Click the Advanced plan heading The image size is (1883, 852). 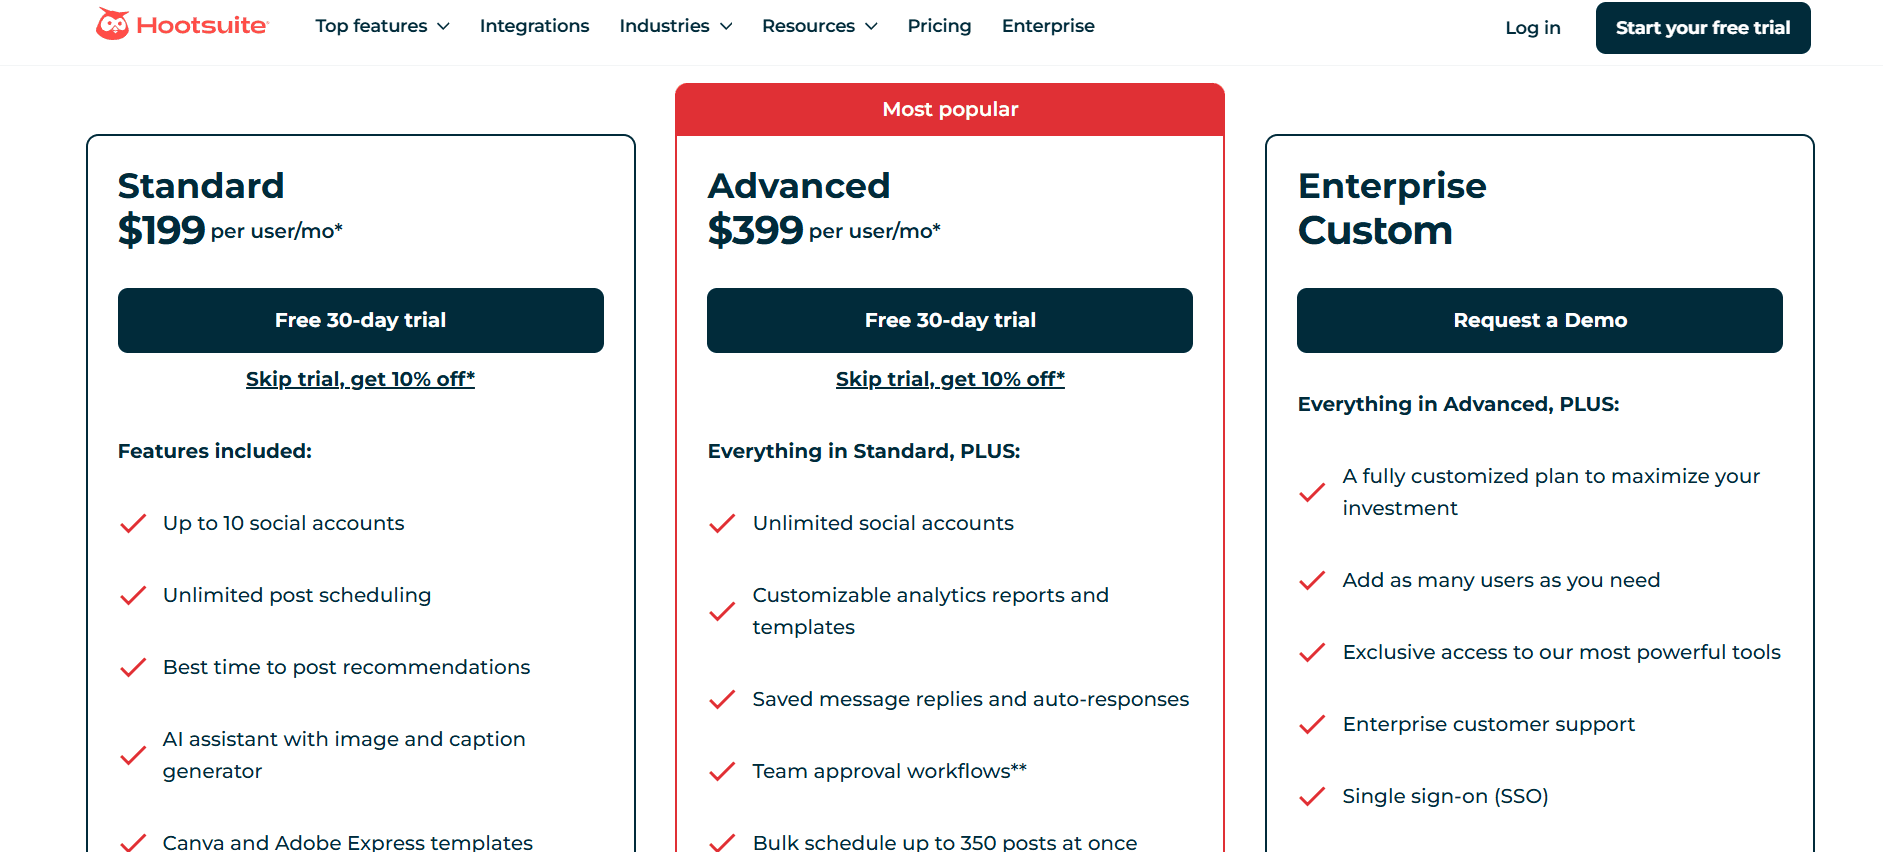(799, 186)
